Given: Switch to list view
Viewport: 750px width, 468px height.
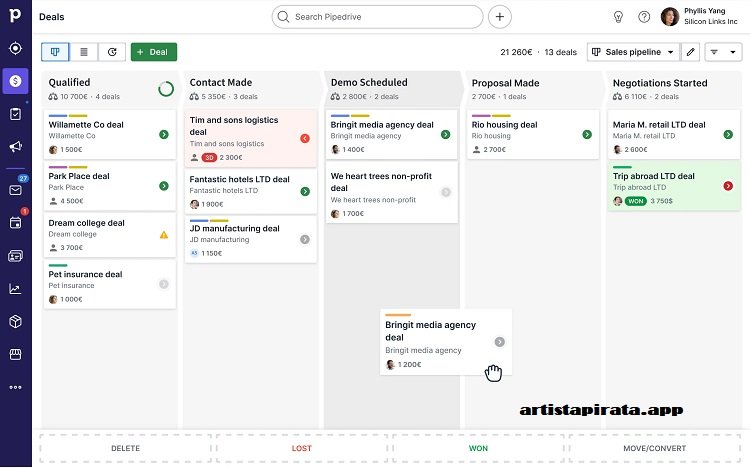Looking at the screenshot, I should point(84,52).
